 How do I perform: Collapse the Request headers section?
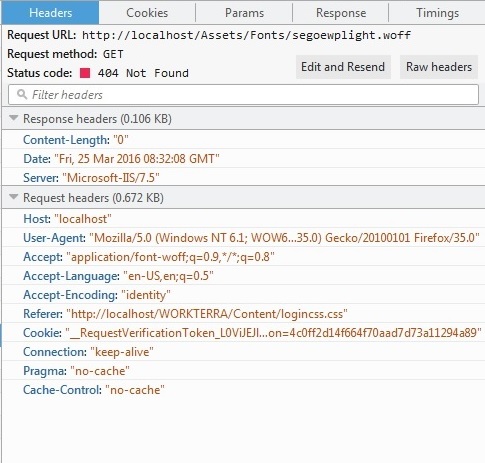click(14, 197)
